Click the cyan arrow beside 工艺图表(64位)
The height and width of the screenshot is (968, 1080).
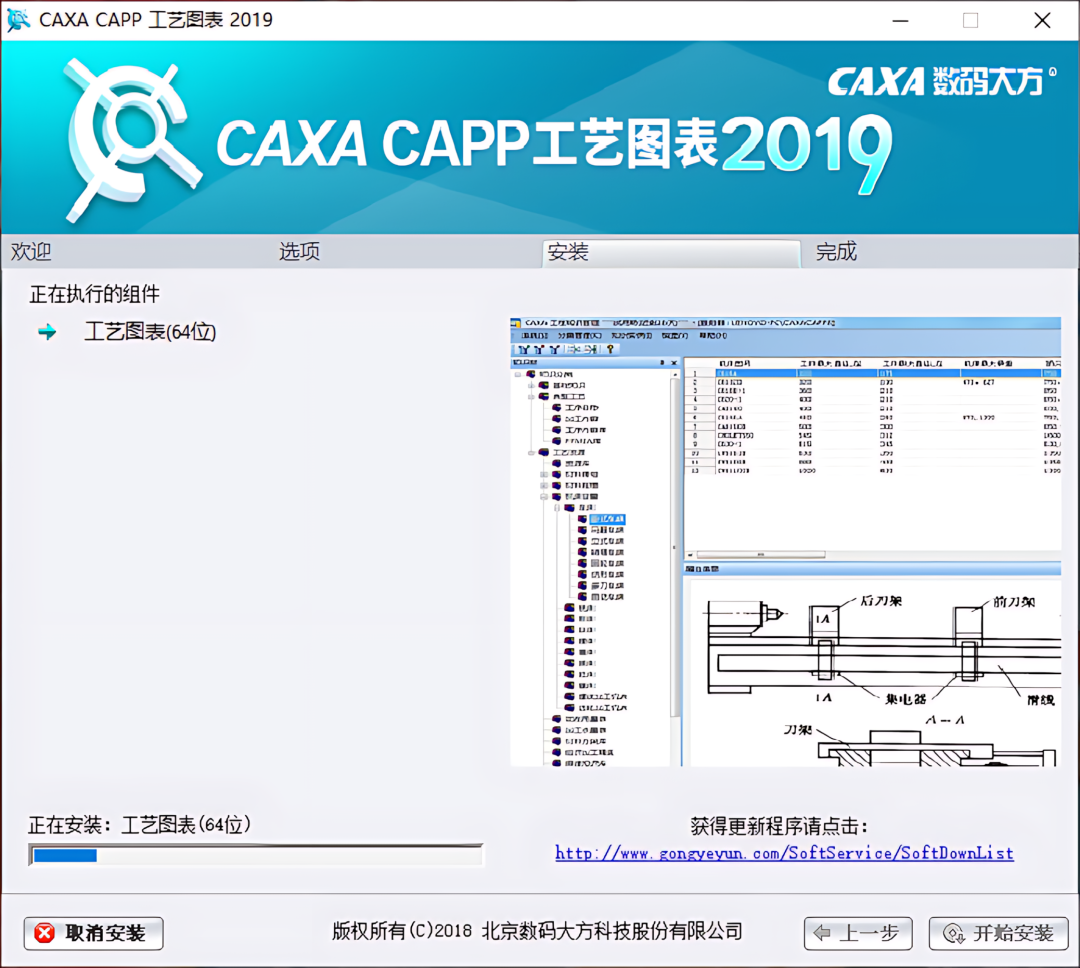47,332
